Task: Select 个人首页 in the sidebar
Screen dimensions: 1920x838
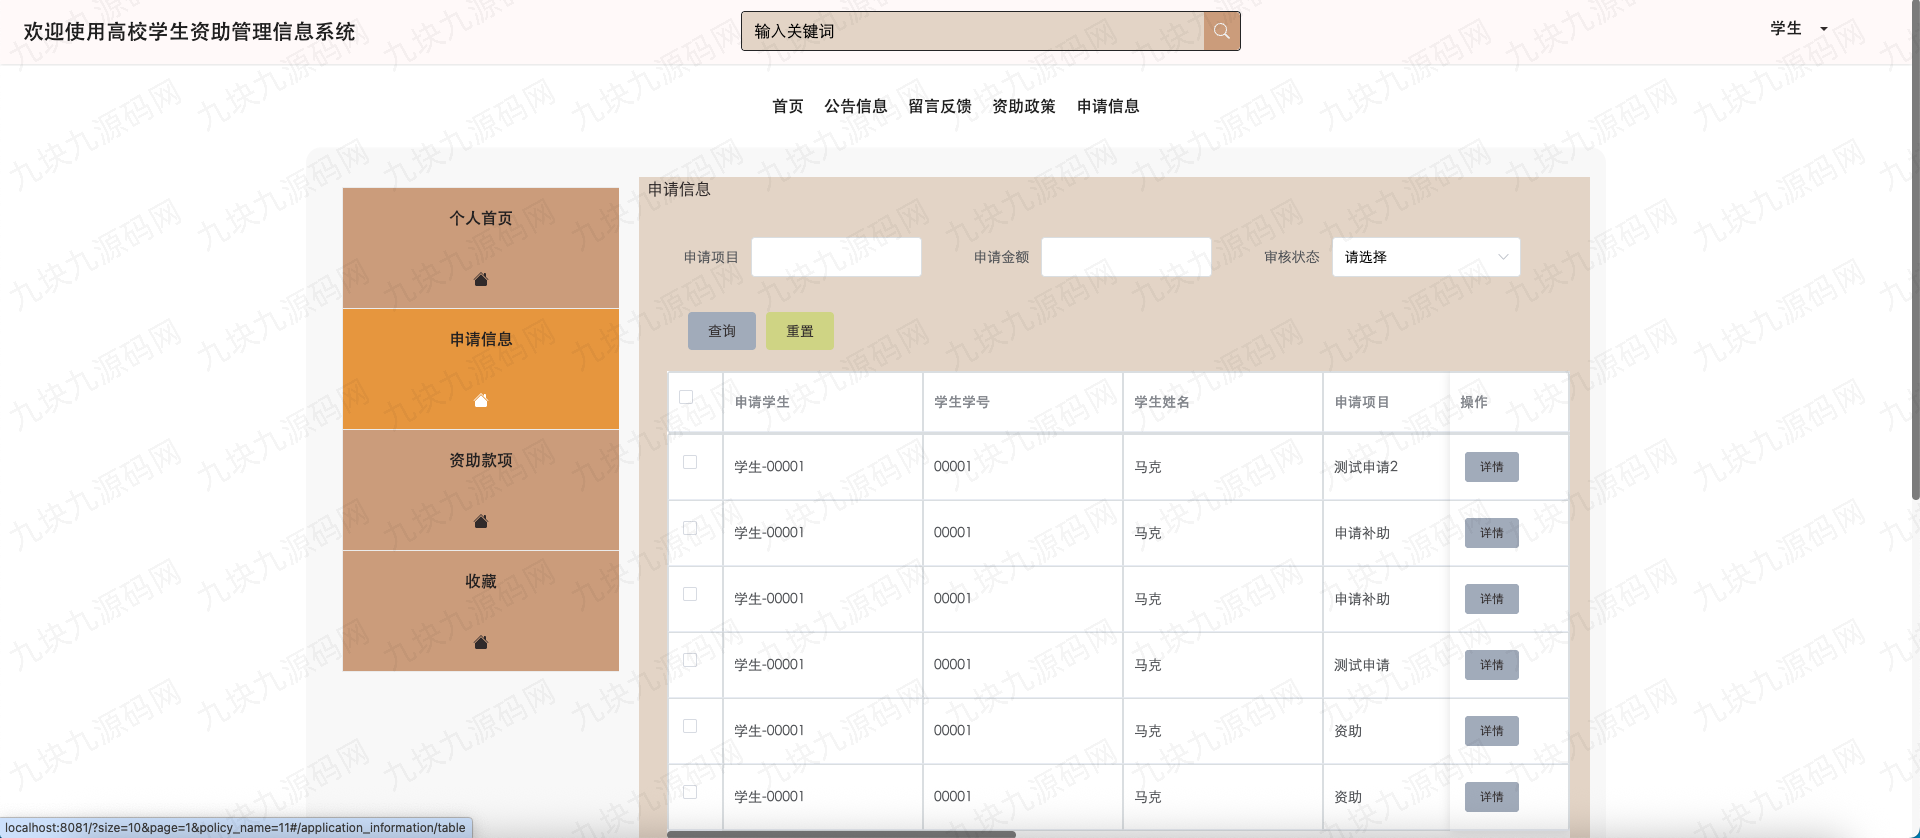Action: [x=481, y=248]
